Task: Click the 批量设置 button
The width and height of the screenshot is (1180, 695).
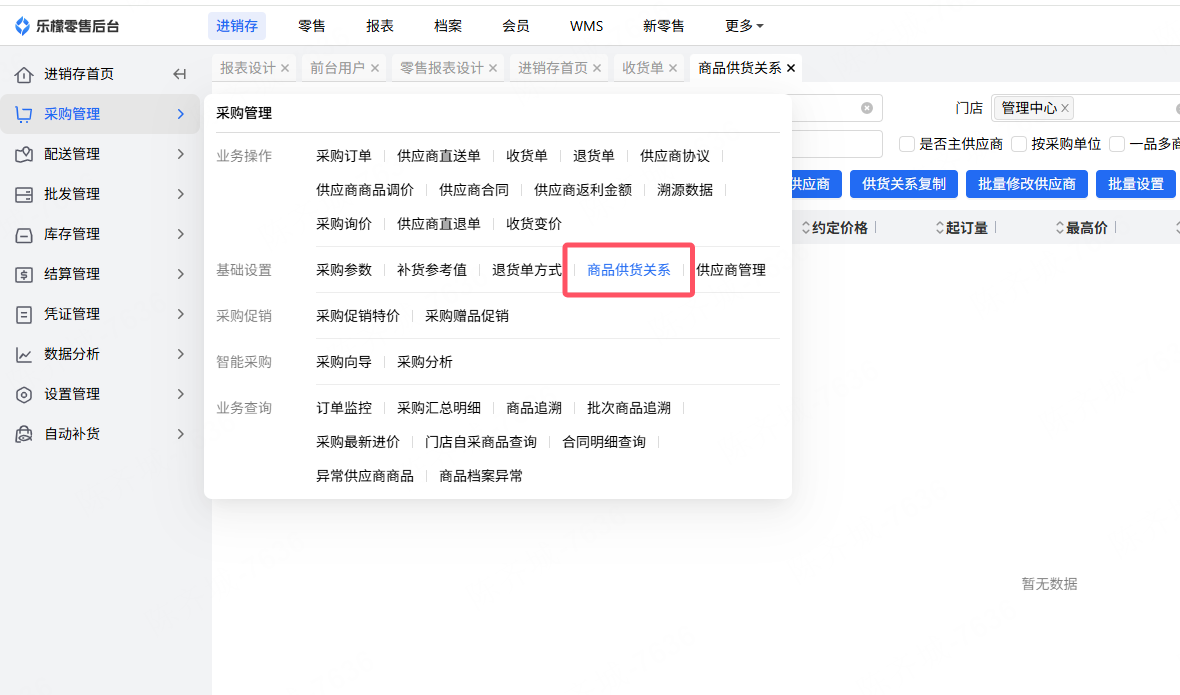Action: pos(1136,184)
